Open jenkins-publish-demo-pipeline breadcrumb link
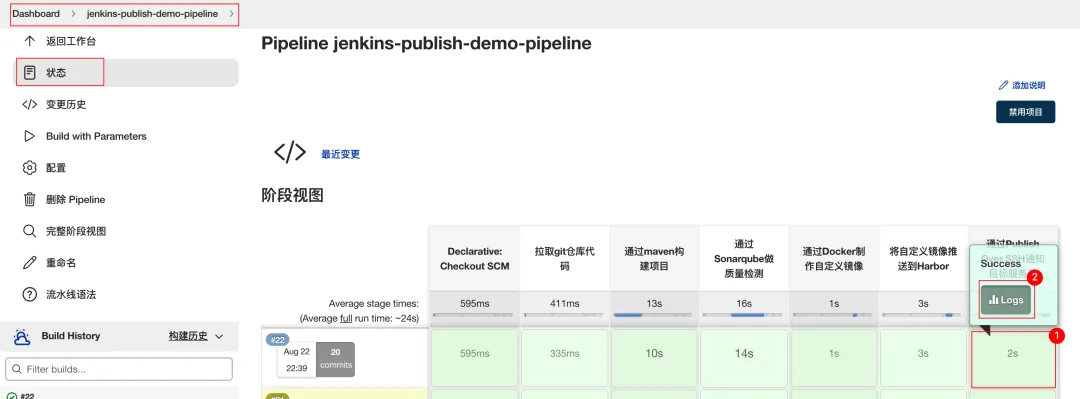This screenshot has width=1080, height=399. coord(152,14)
